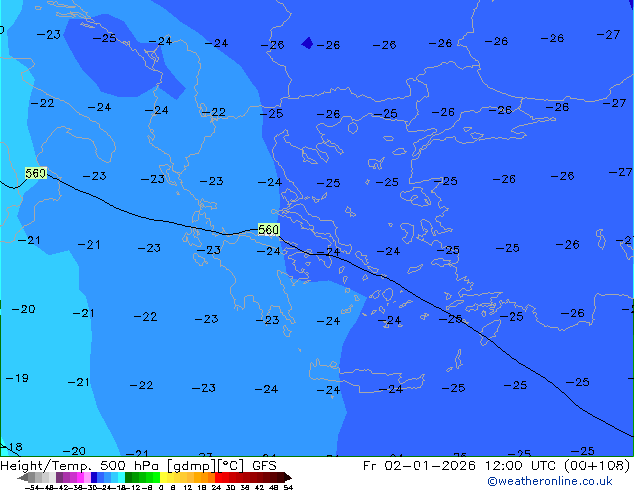The width and height of the screenshot is (634, 490).
Task: Click the '-54' label under the color scale
Action: click(32, 487)
